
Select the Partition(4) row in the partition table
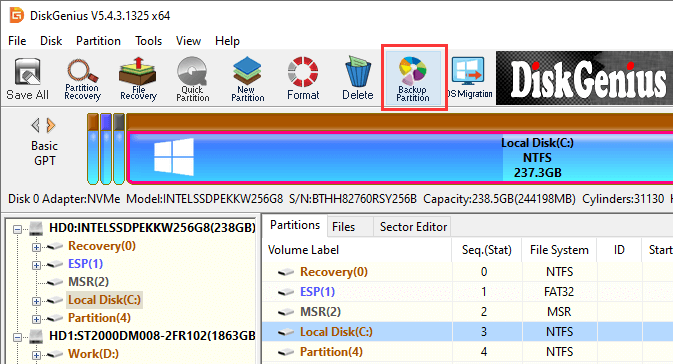pos(468,352)
